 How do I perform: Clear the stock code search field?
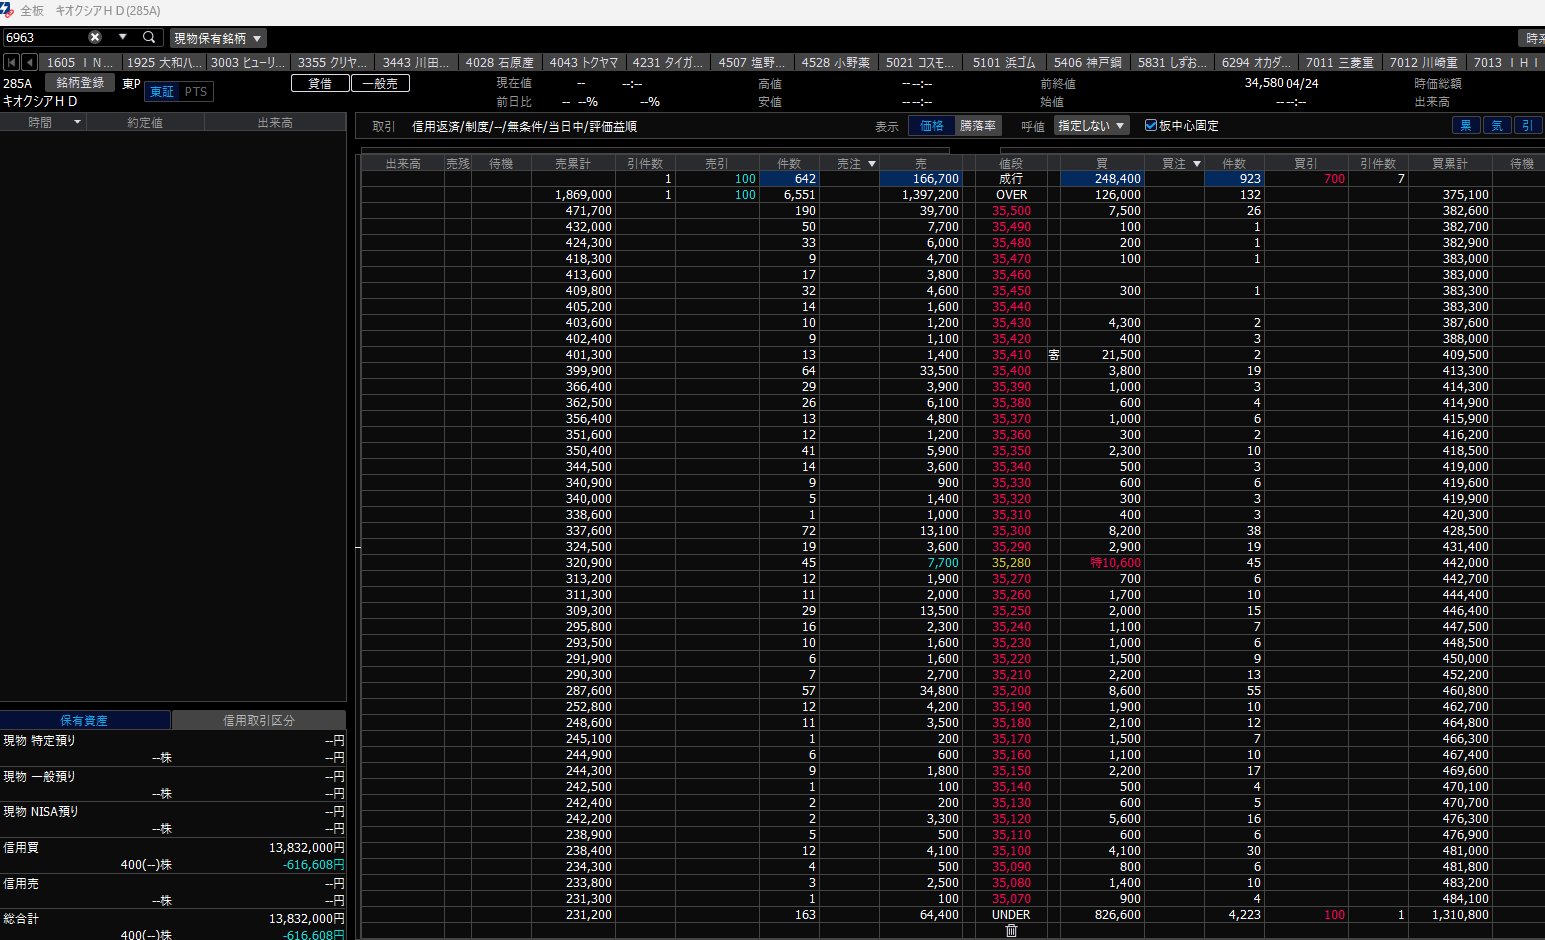click(x=95, y=37)
